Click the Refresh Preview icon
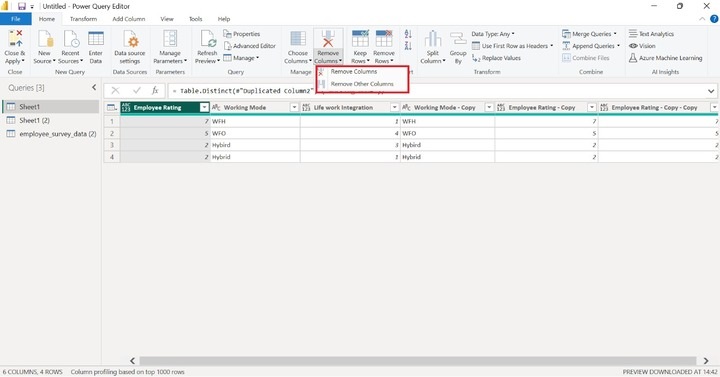Screen dimensions: 720x377 point(208,39)
